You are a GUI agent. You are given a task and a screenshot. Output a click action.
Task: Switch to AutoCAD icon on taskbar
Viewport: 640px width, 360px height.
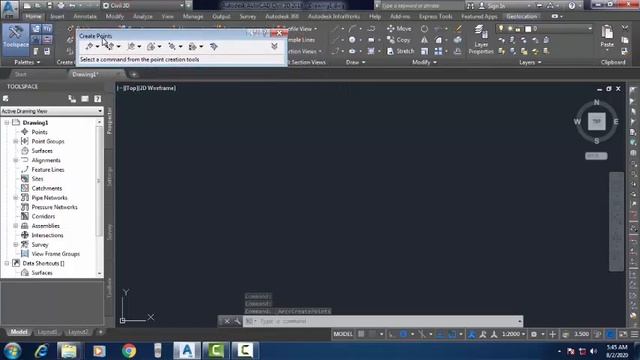(x=187, y=351)
